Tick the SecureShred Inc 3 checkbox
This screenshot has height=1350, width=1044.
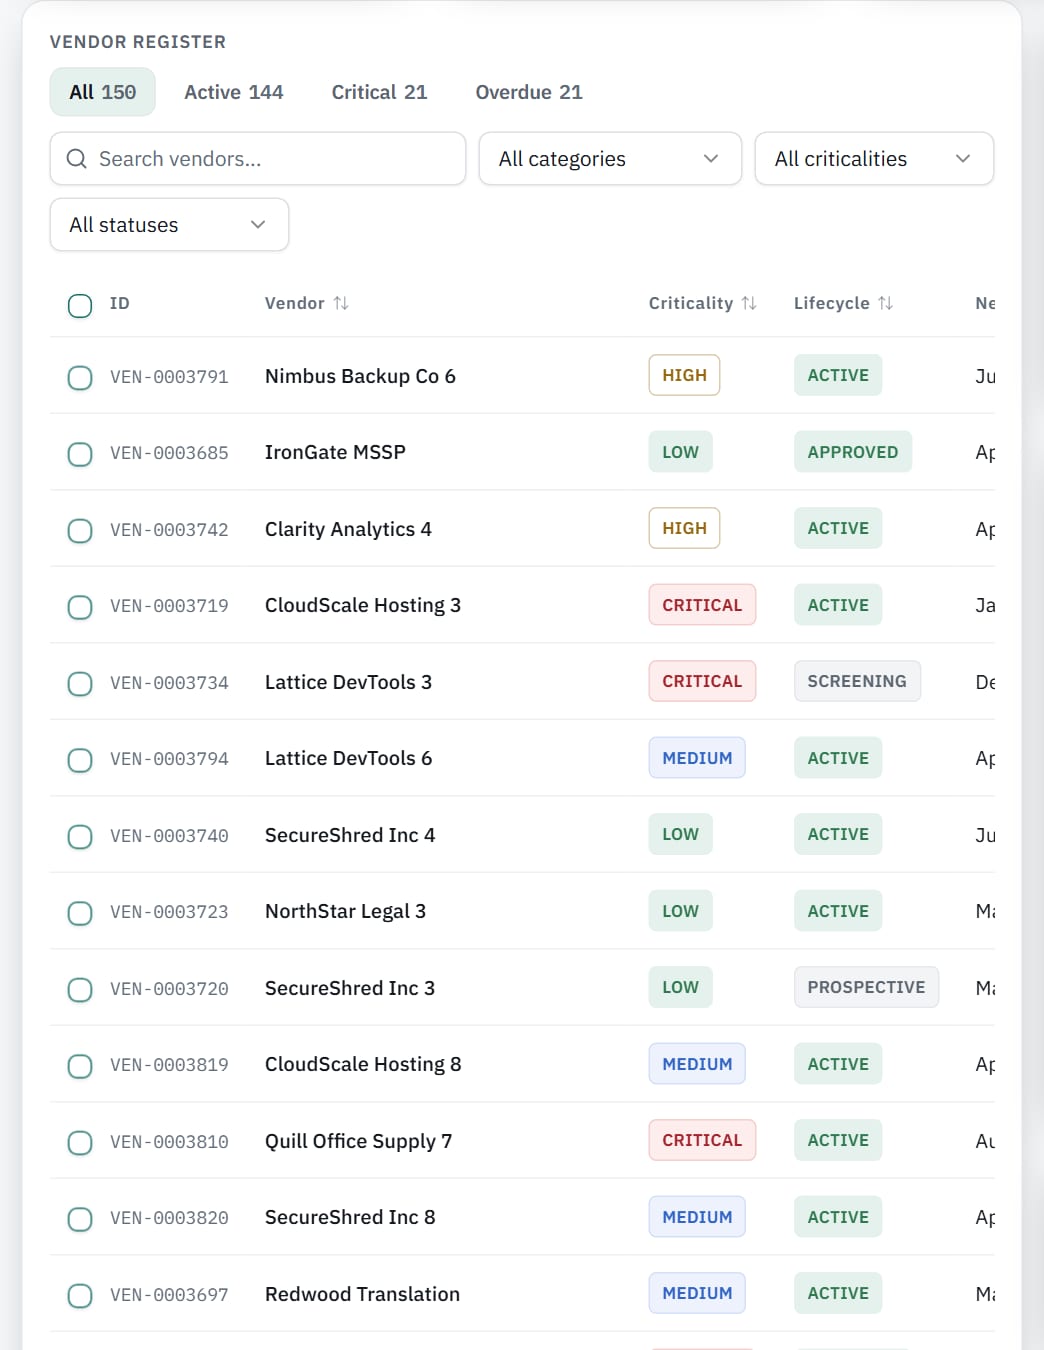pos(80,989)
